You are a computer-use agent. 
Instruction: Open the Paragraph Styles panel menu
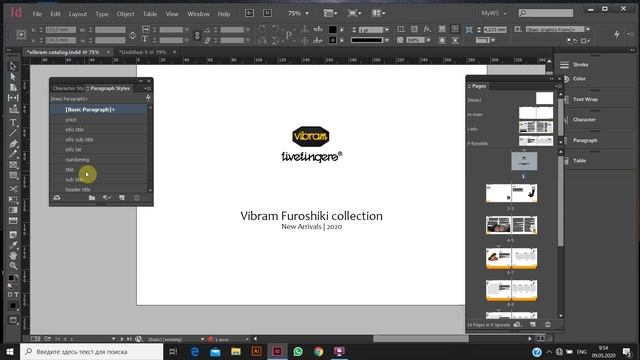click(x=147, y=88)
